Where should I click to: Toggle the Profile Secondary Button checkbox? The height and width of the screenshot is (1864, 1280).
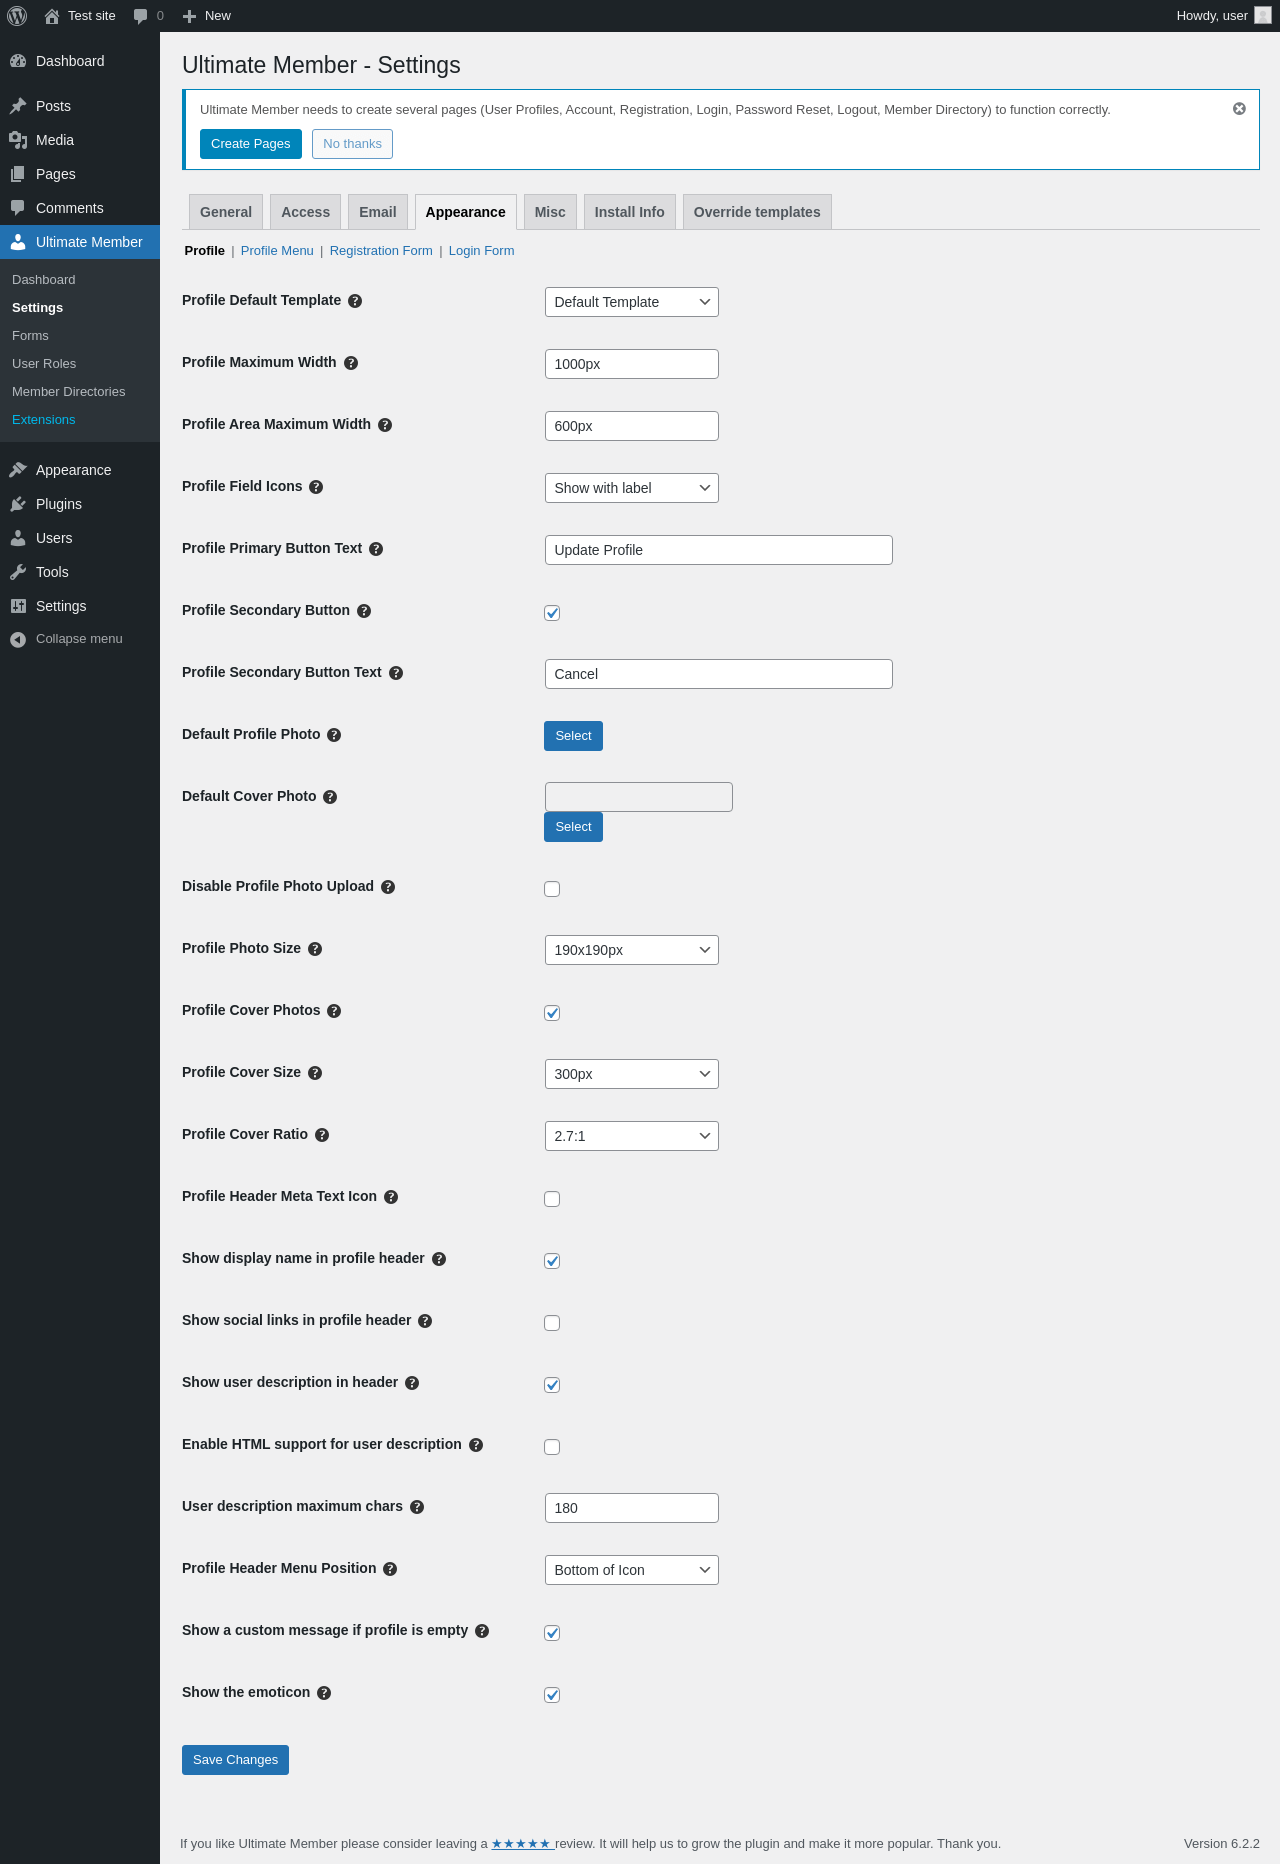coord(552,613)
